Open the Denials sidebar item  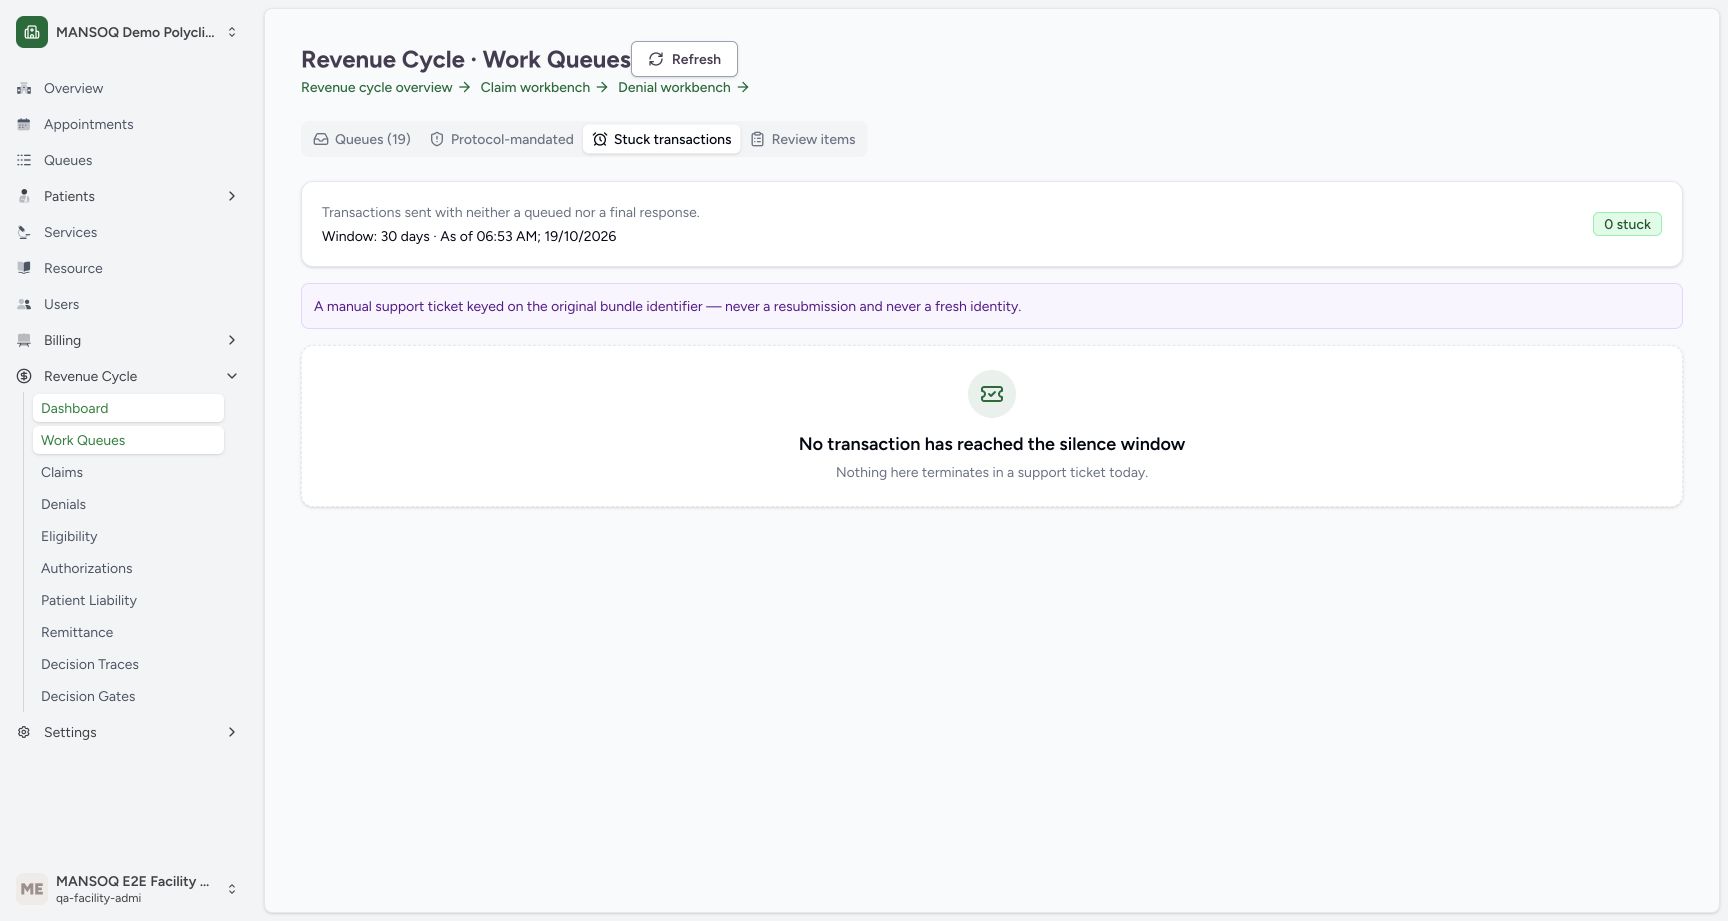(128, 504)
